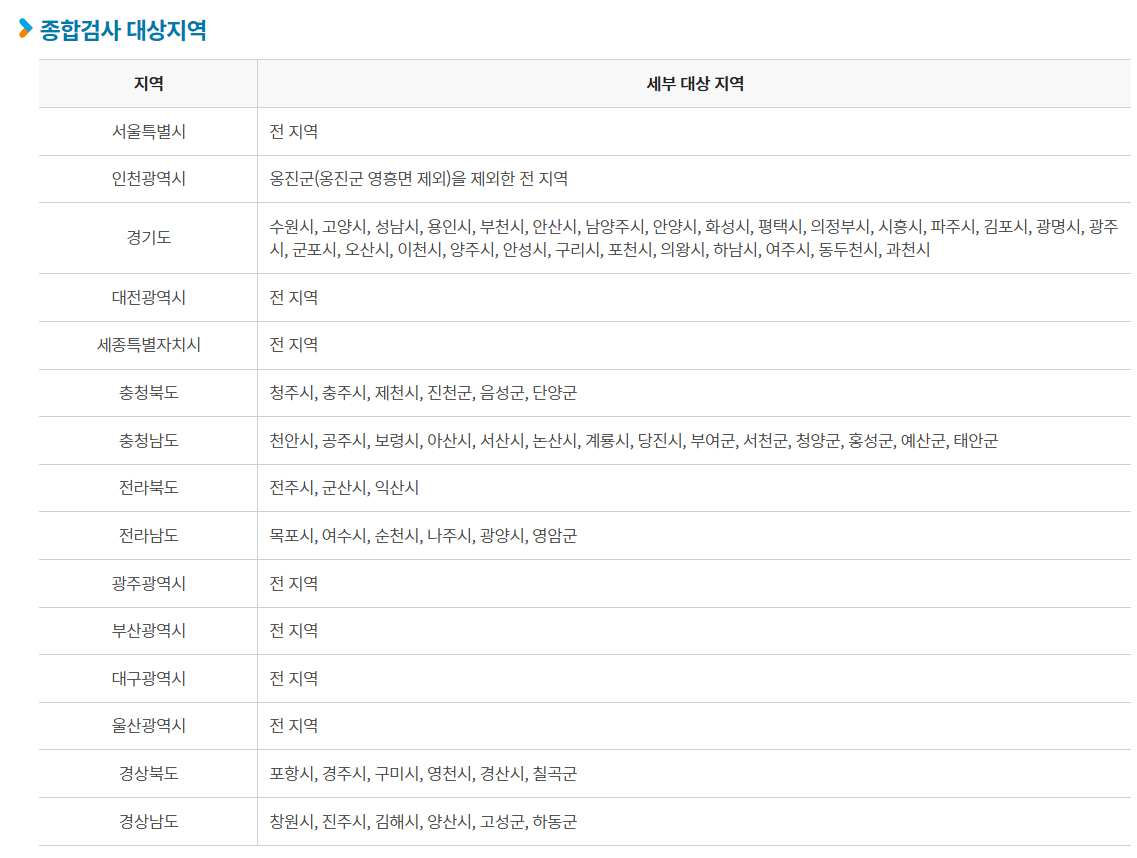Screen dimensions: 1137x858
Task: Select the 전라북도 row label
Action: click(x=149, y=487)
